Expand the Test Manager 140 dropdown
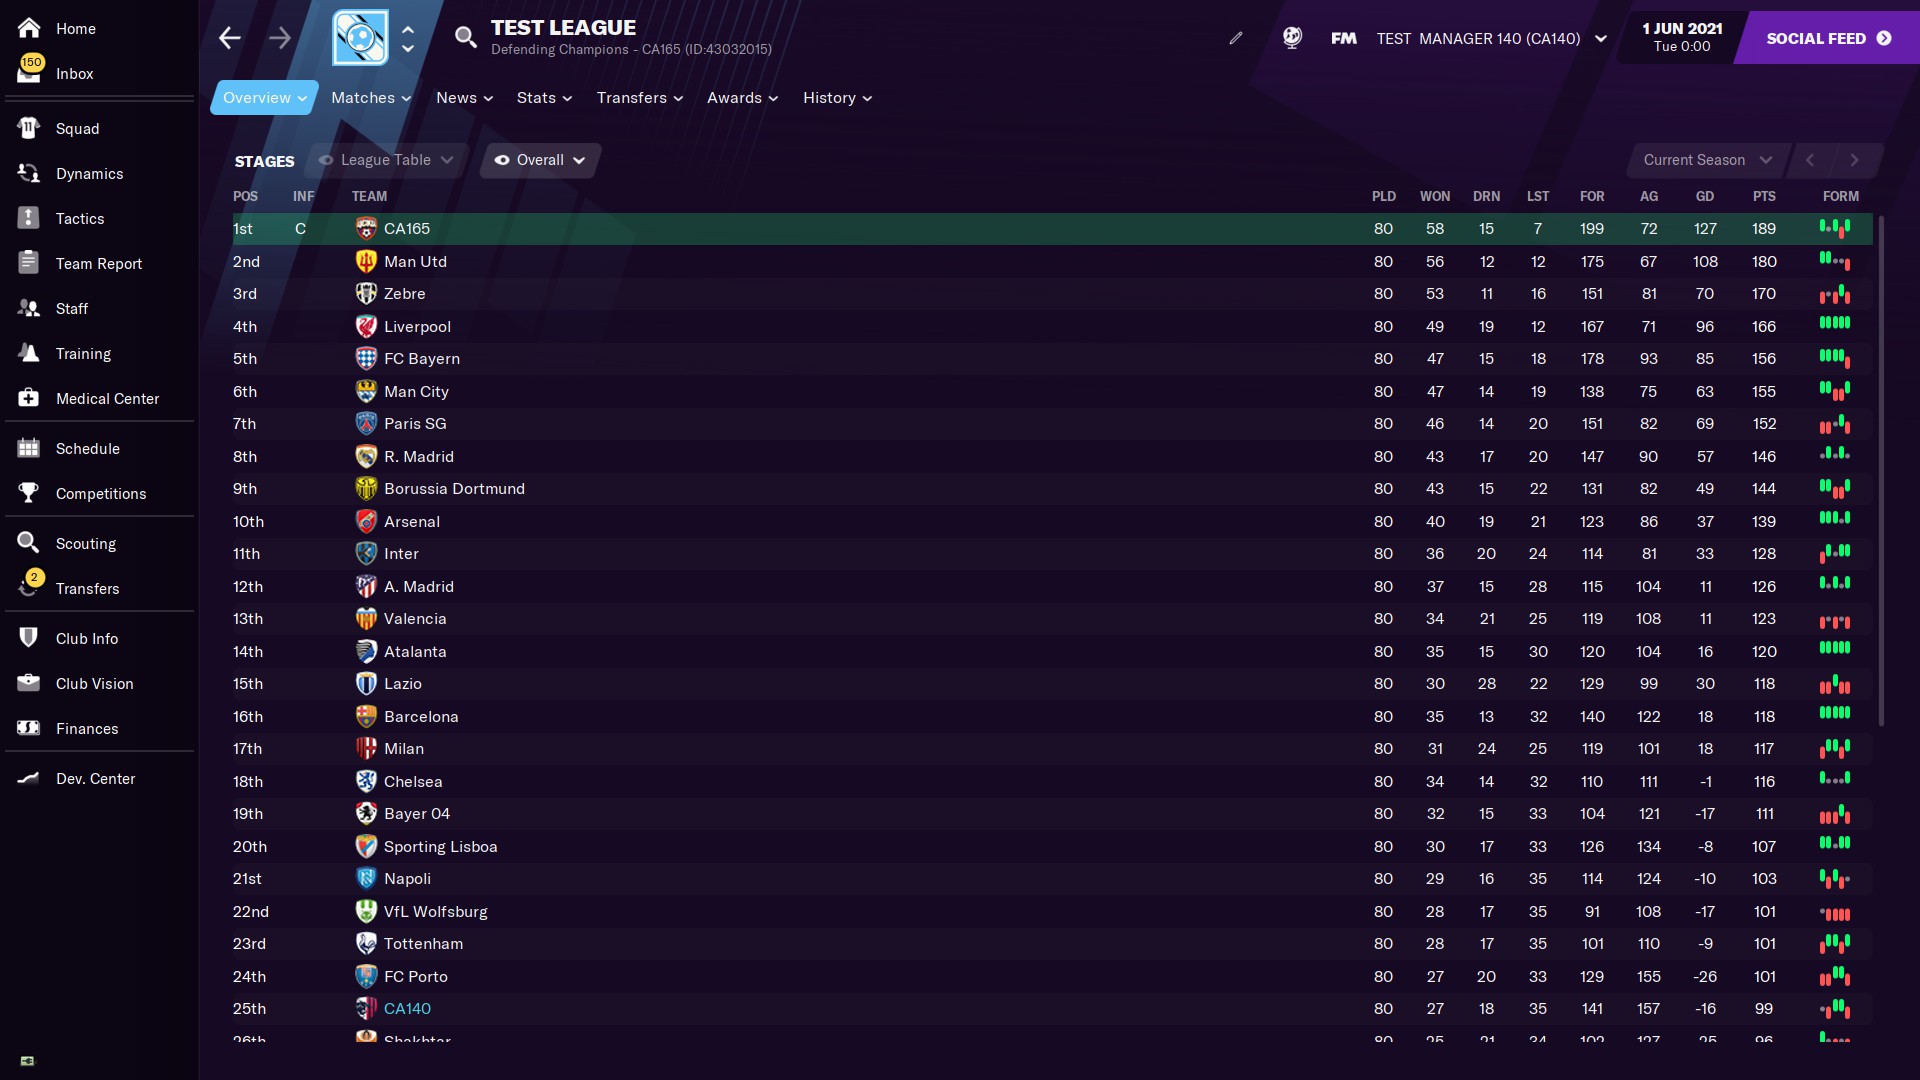Viewport: 1920px width, 1080px height. 1601,39
